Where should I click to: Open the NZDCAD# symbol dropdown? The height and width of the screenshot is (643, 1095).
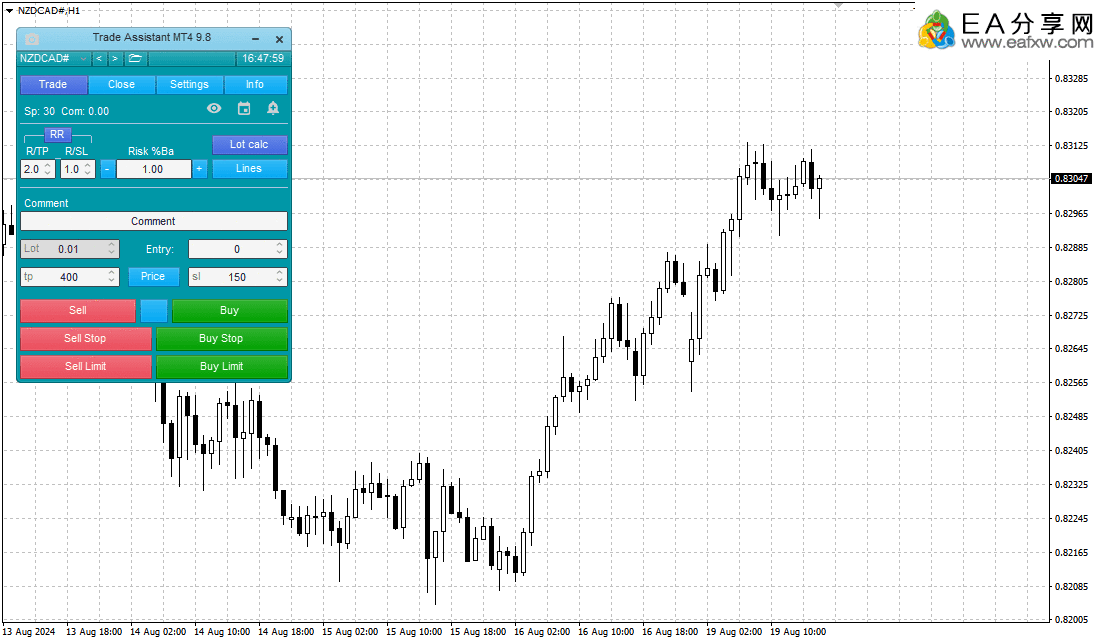click(54, 59)
